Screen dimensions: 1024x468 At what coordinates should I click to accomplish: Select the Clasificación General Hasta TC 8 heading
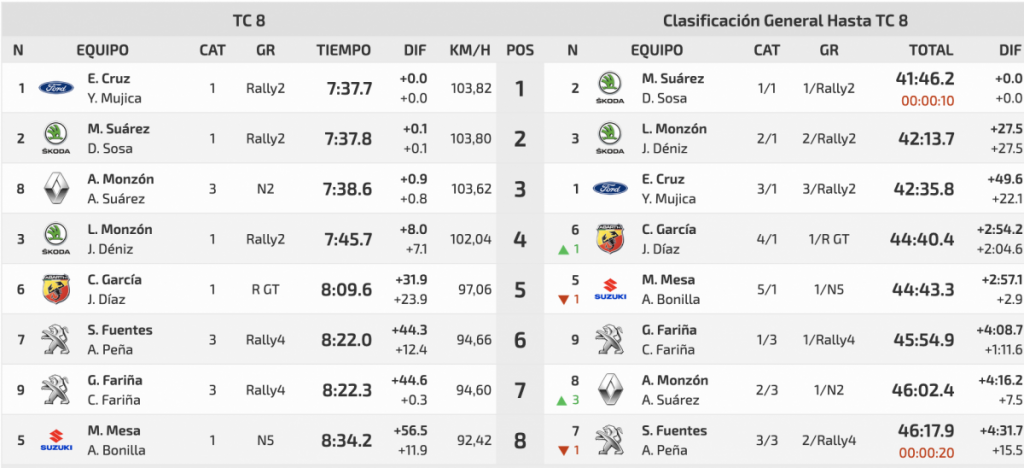pos(785,19)
